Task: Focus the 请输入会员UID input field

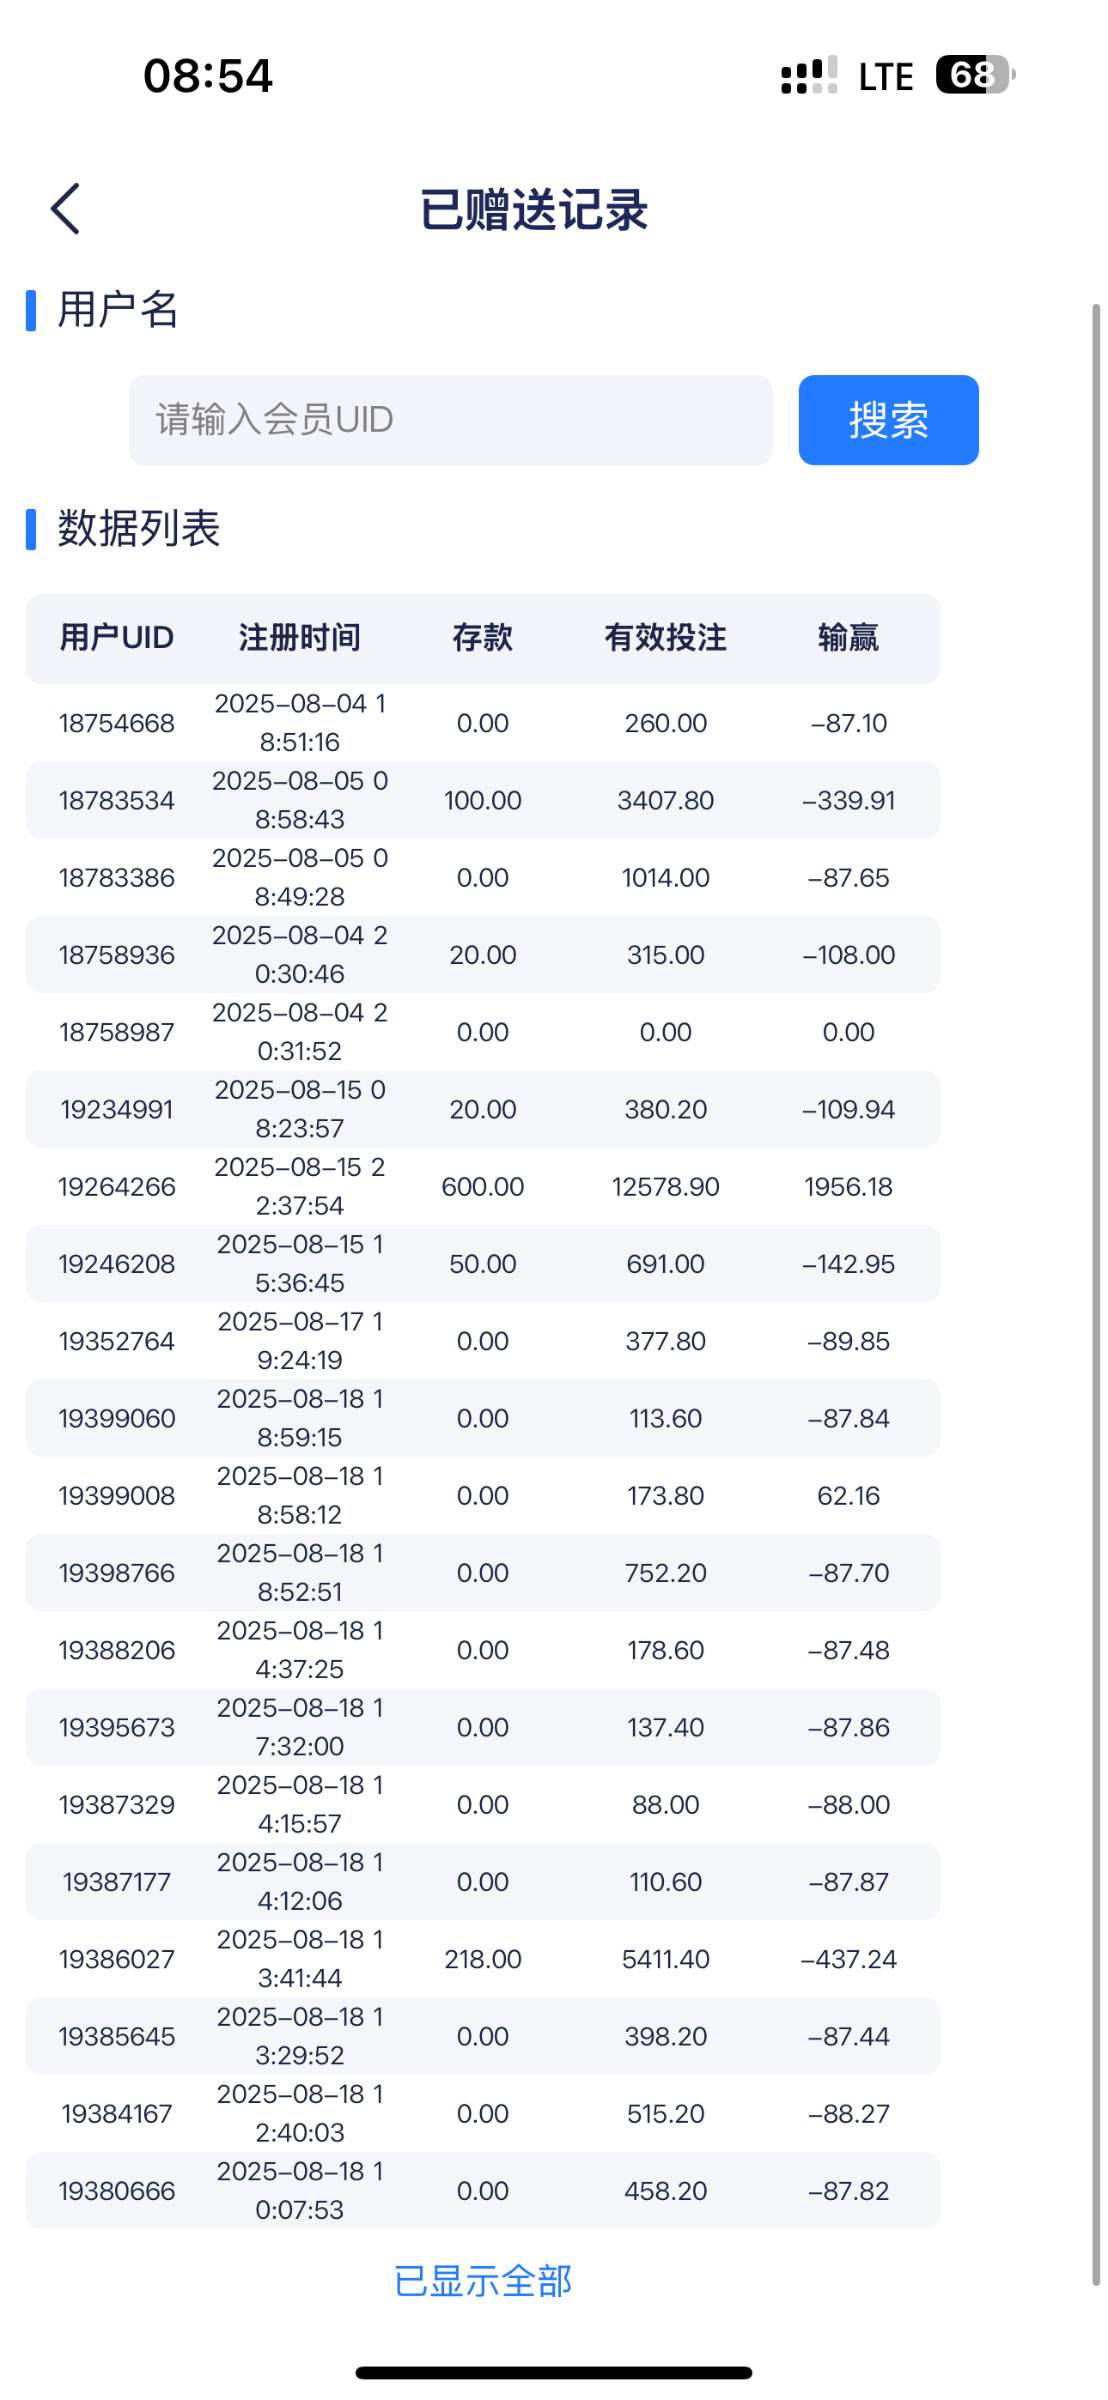Action: coord(450,420)
